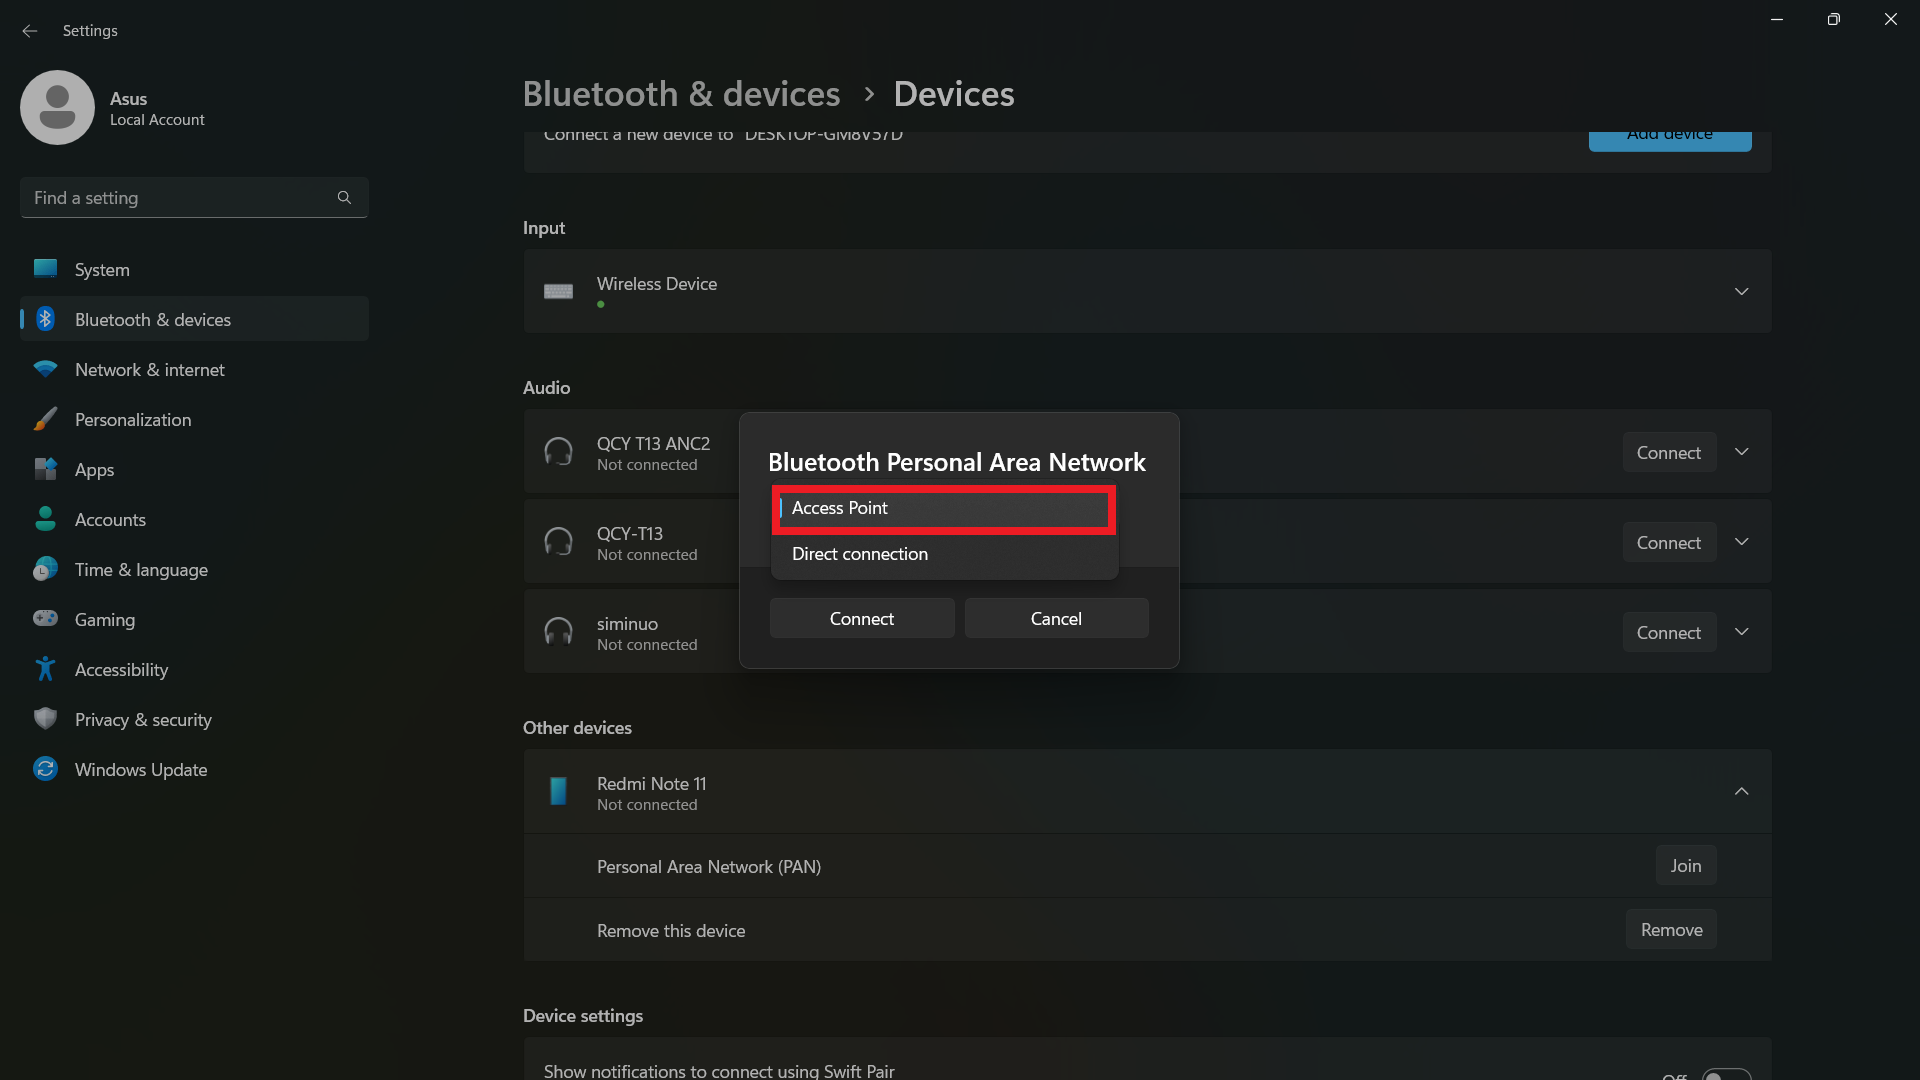1920x1080 pixels.
Task: Click the Bluetooth sidebar icon
Action: [x=45, y=319]
